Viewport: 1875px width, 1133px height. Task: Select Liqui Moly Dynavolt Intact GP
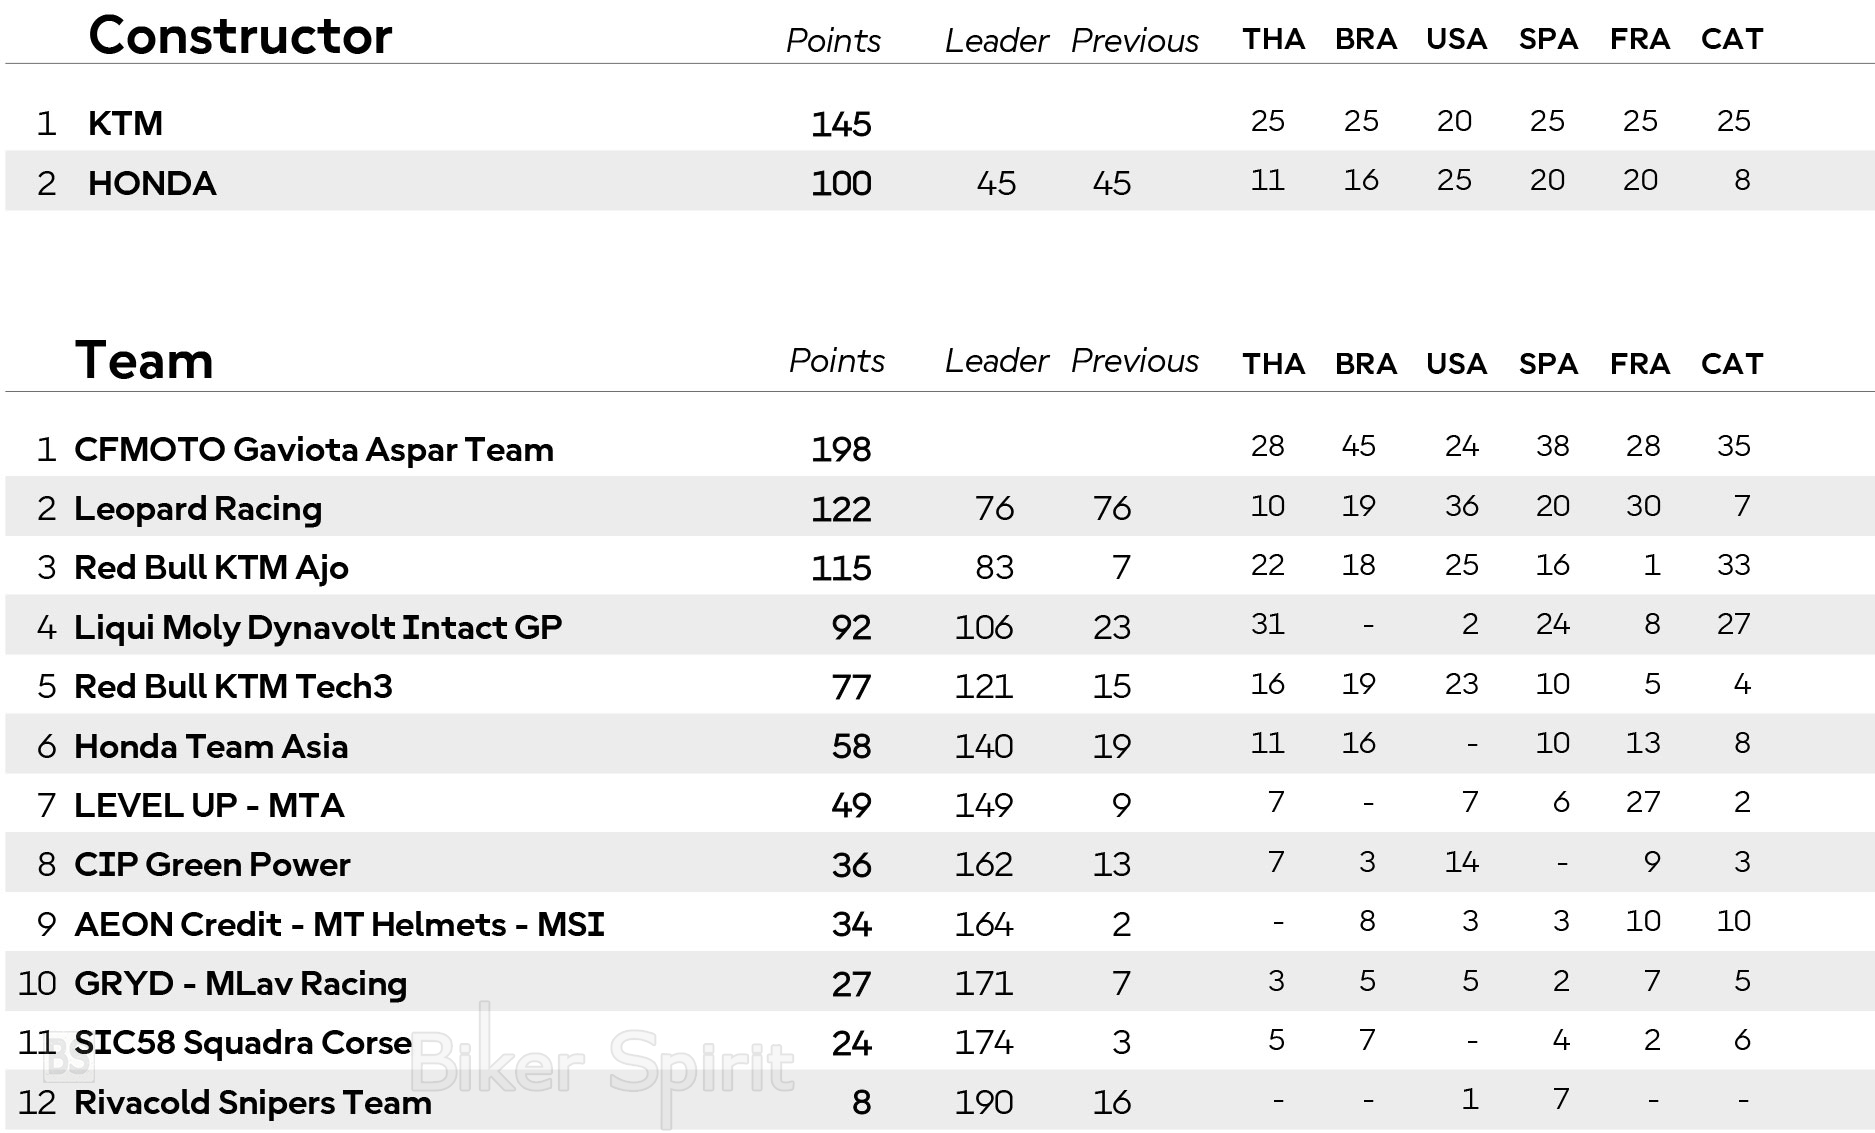coord(318,627)
